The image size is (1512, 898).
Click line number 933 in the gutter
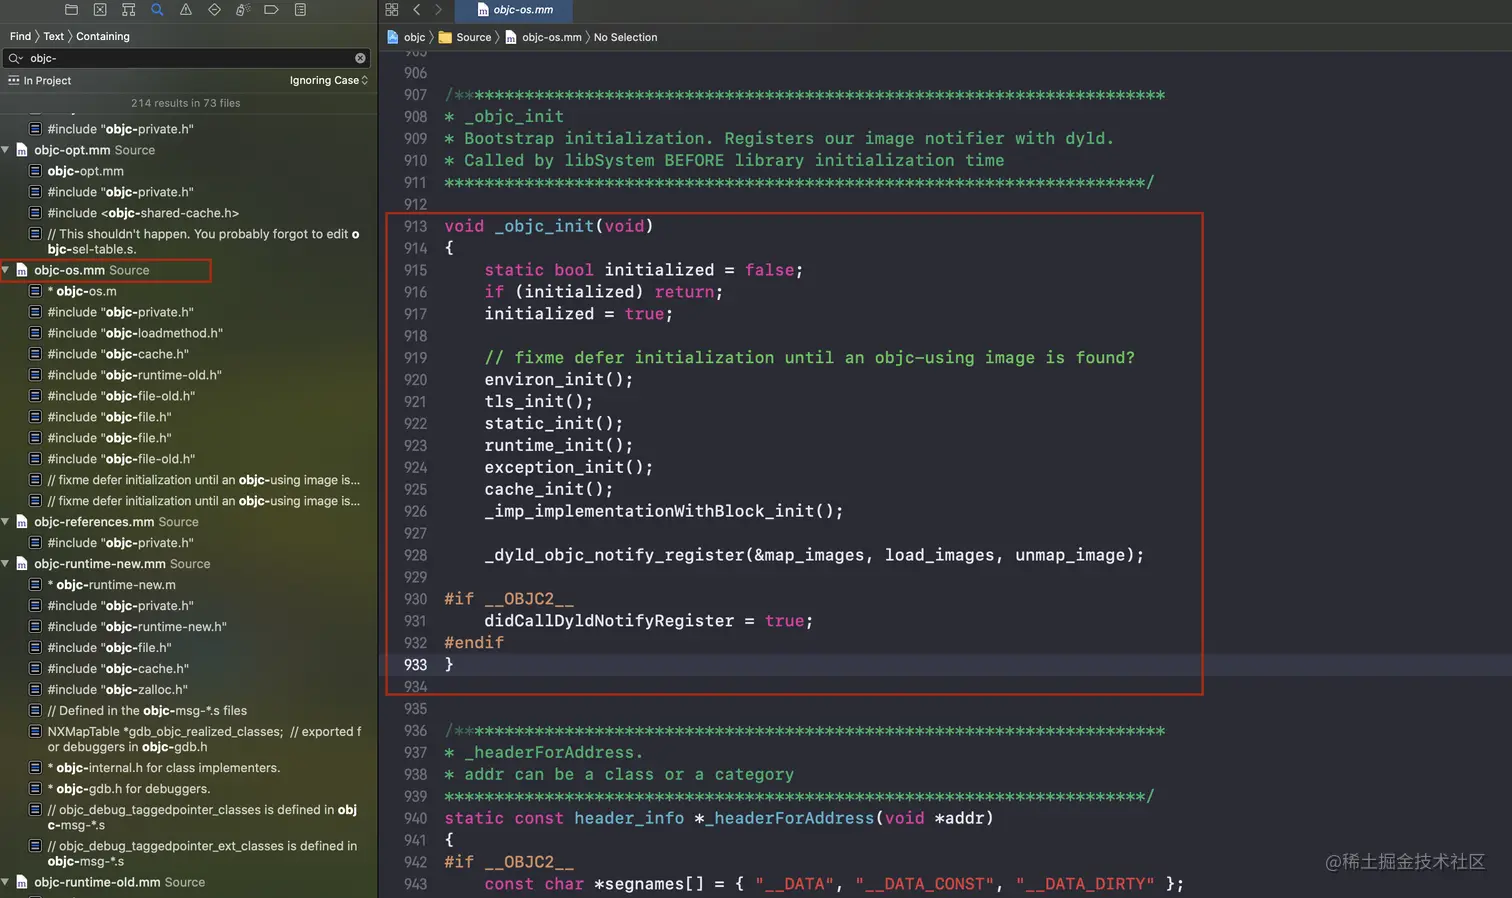415,665
